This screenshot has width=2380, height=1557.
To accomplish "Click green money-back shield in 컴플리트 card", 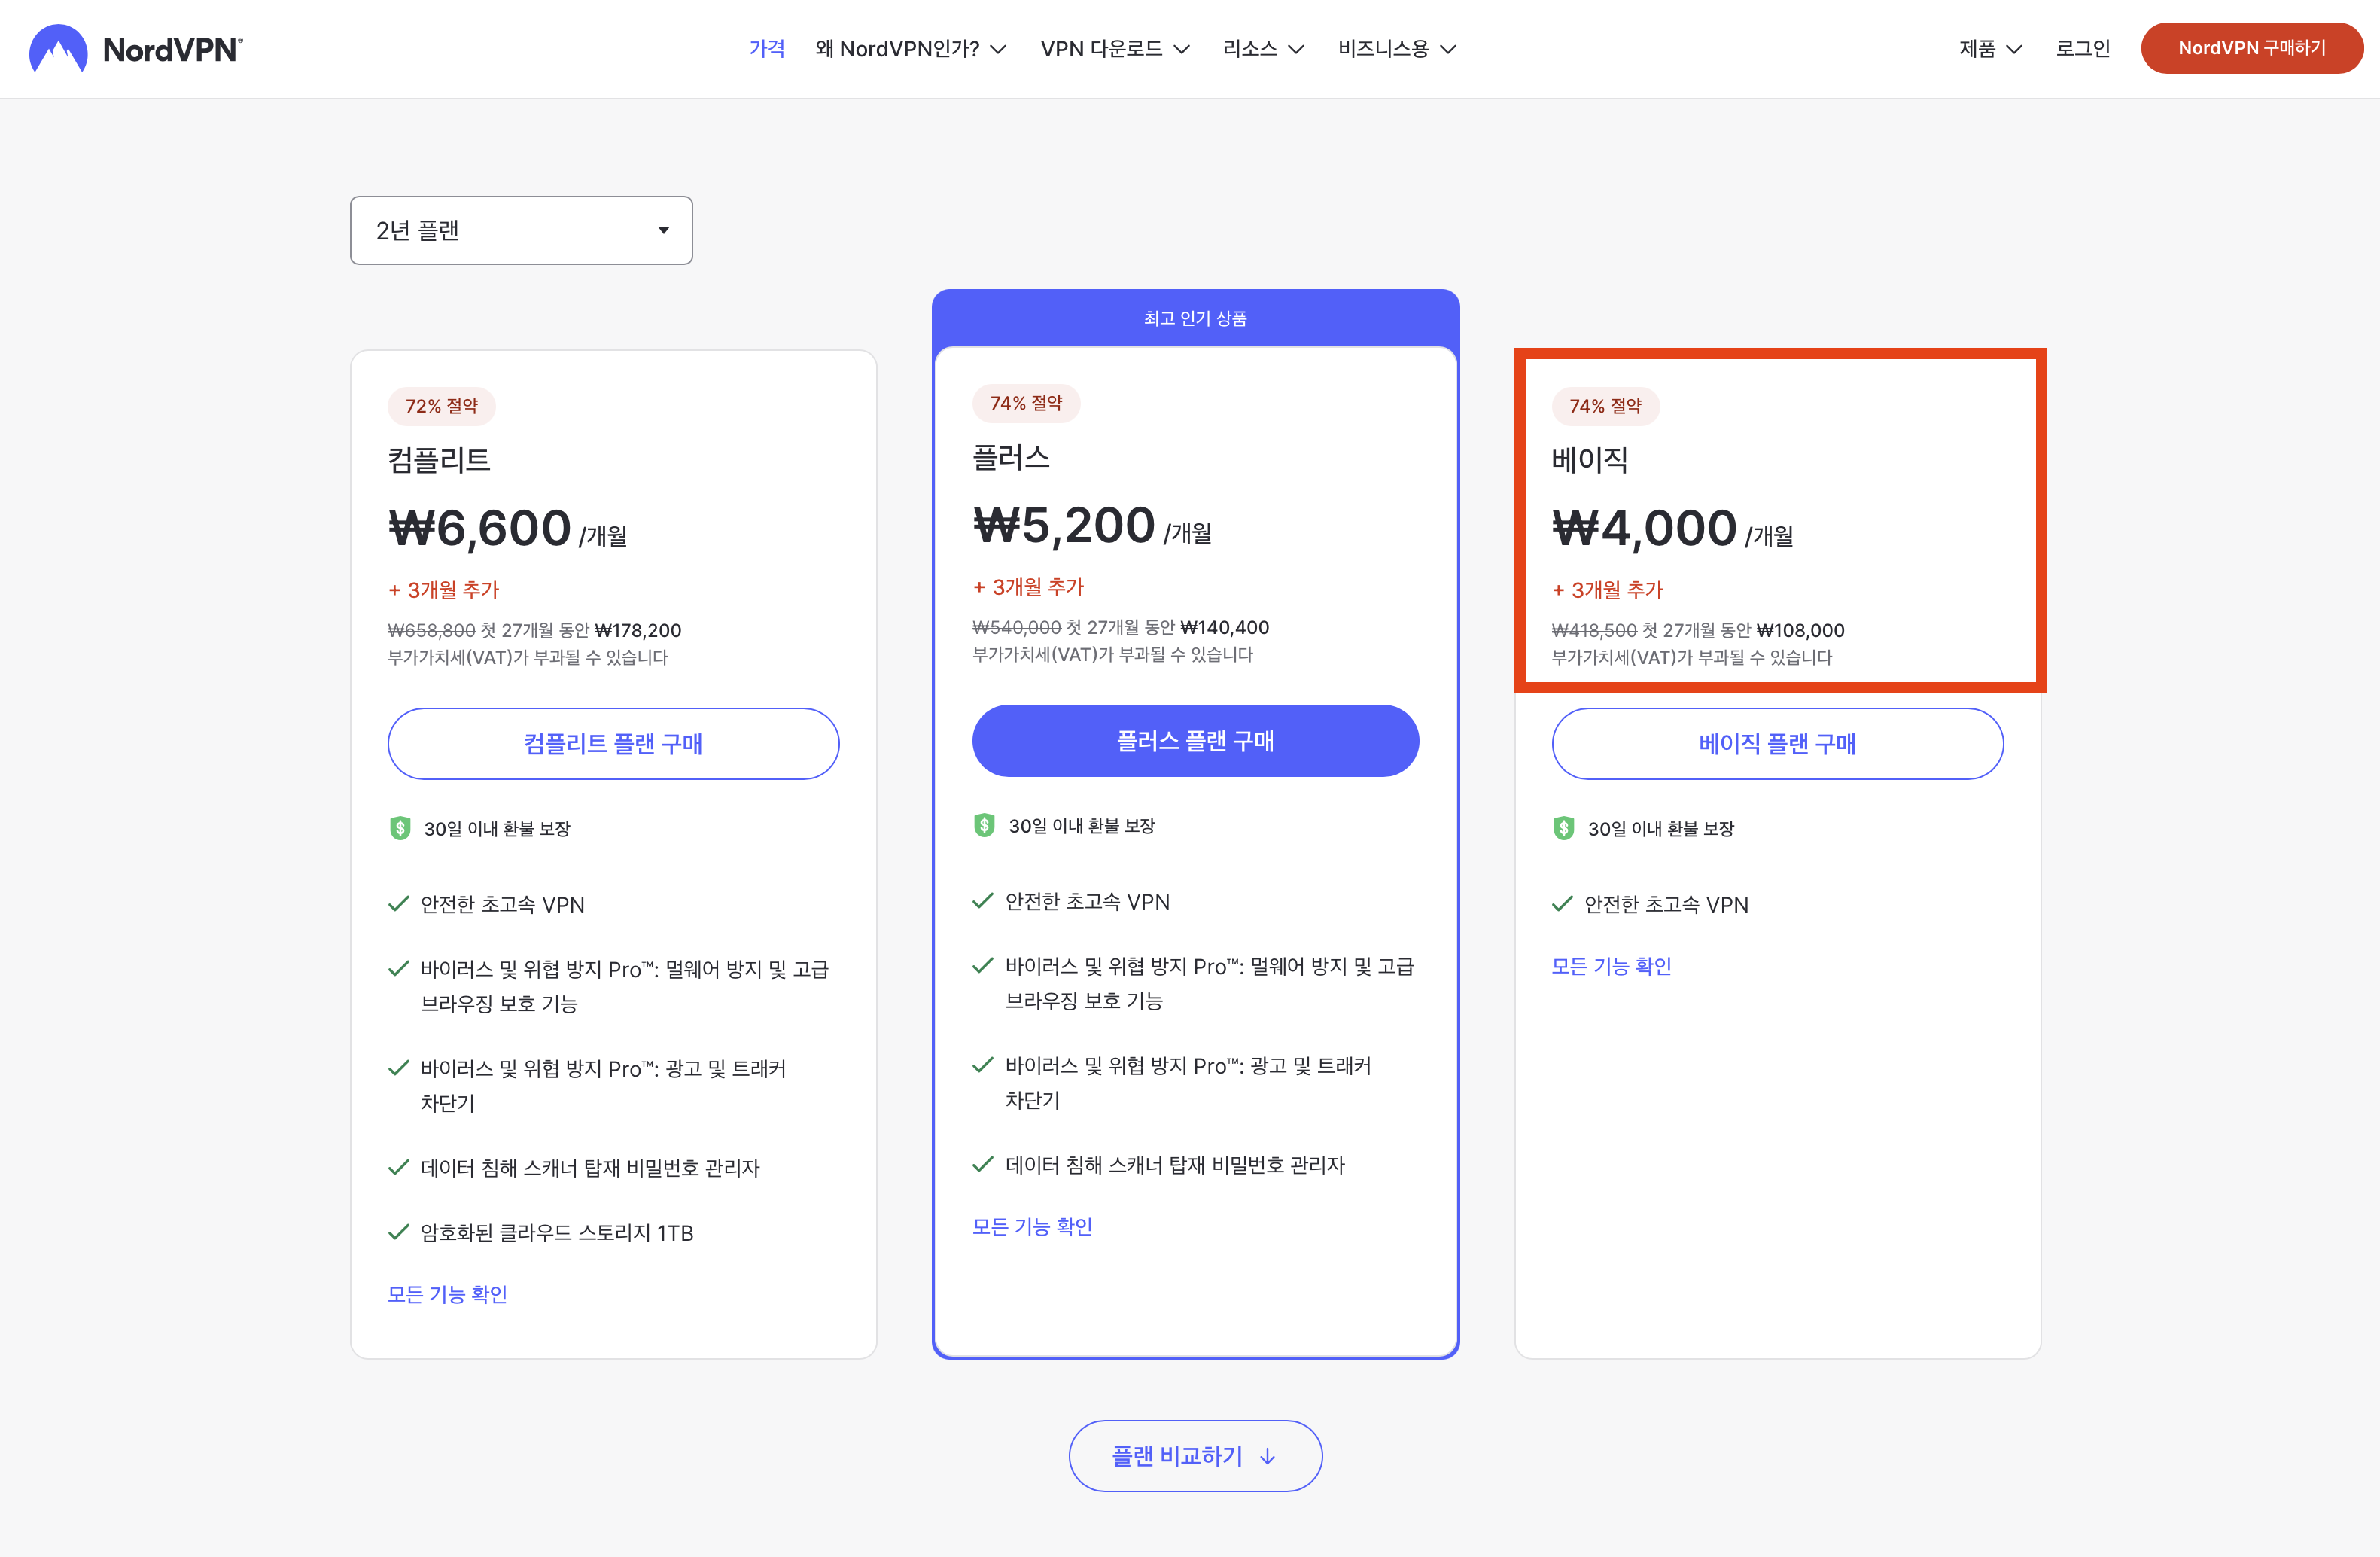I will click(400, 828).
